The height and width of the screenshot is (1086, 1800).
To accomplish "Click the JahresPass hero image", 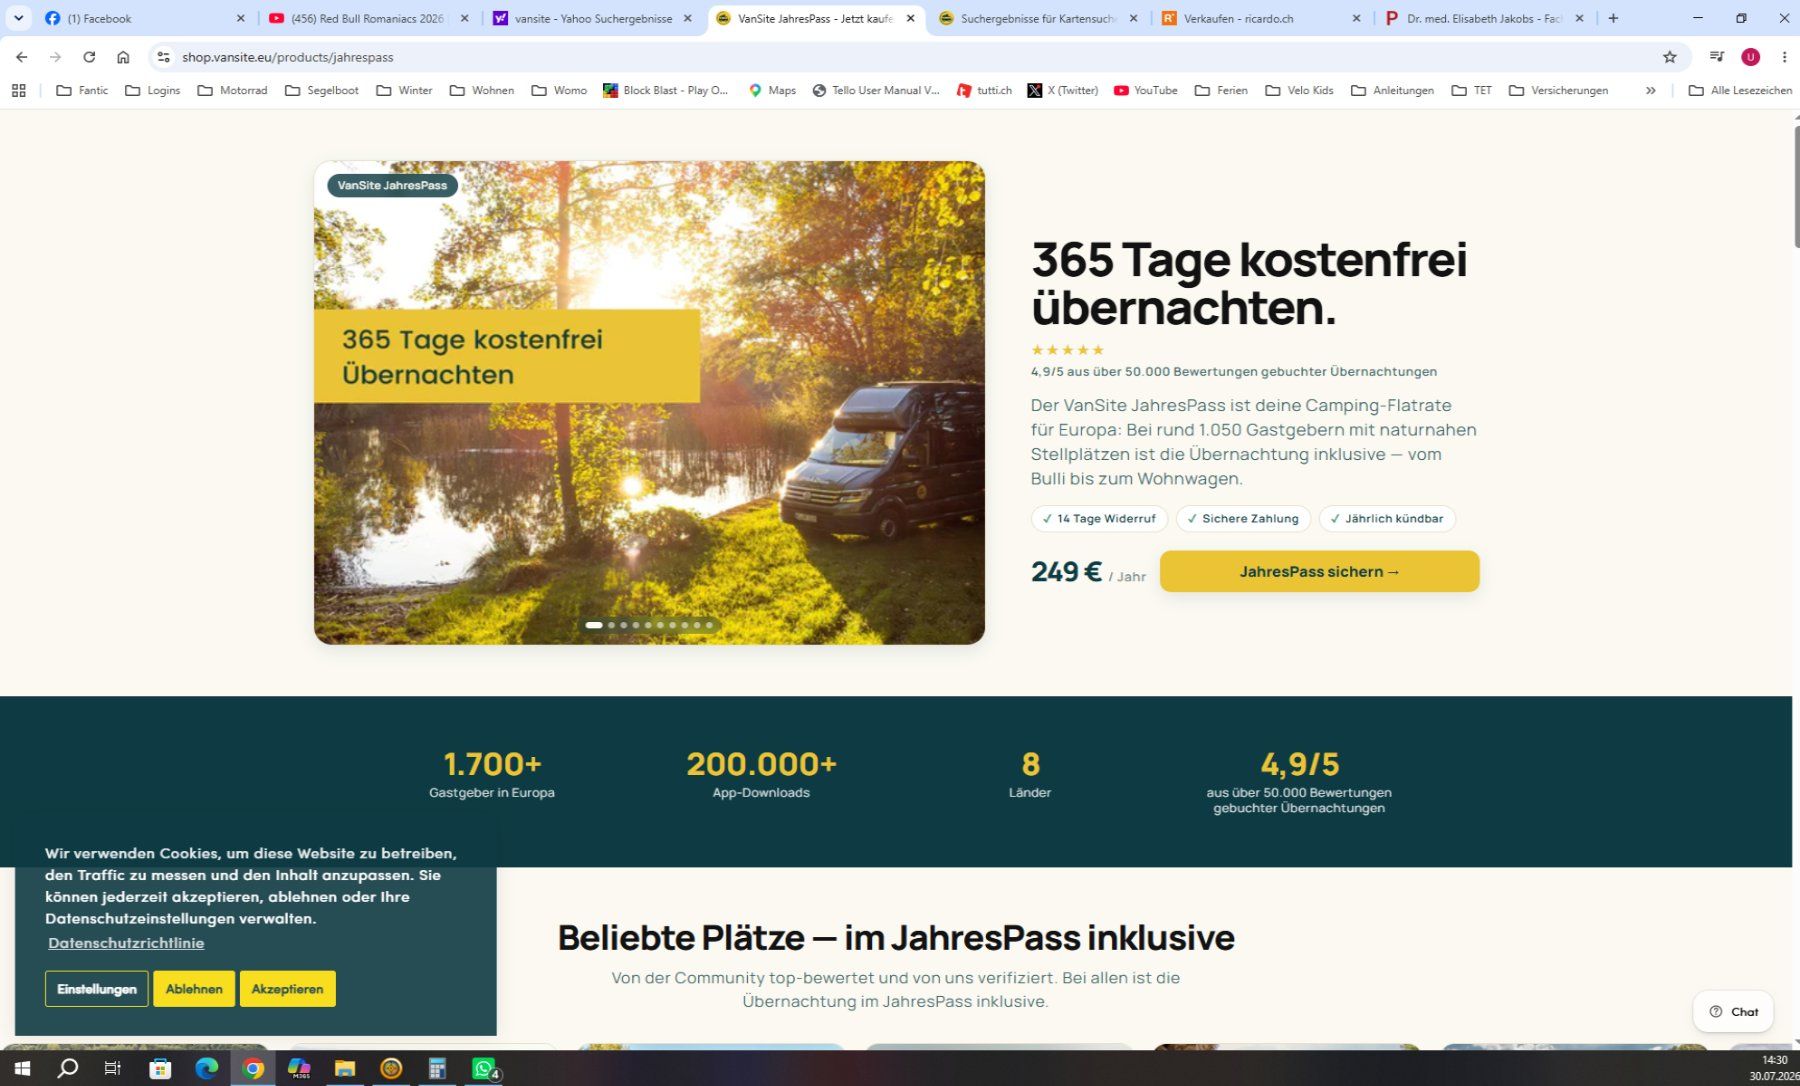I will pyautogui.click(x=649, y=402).
